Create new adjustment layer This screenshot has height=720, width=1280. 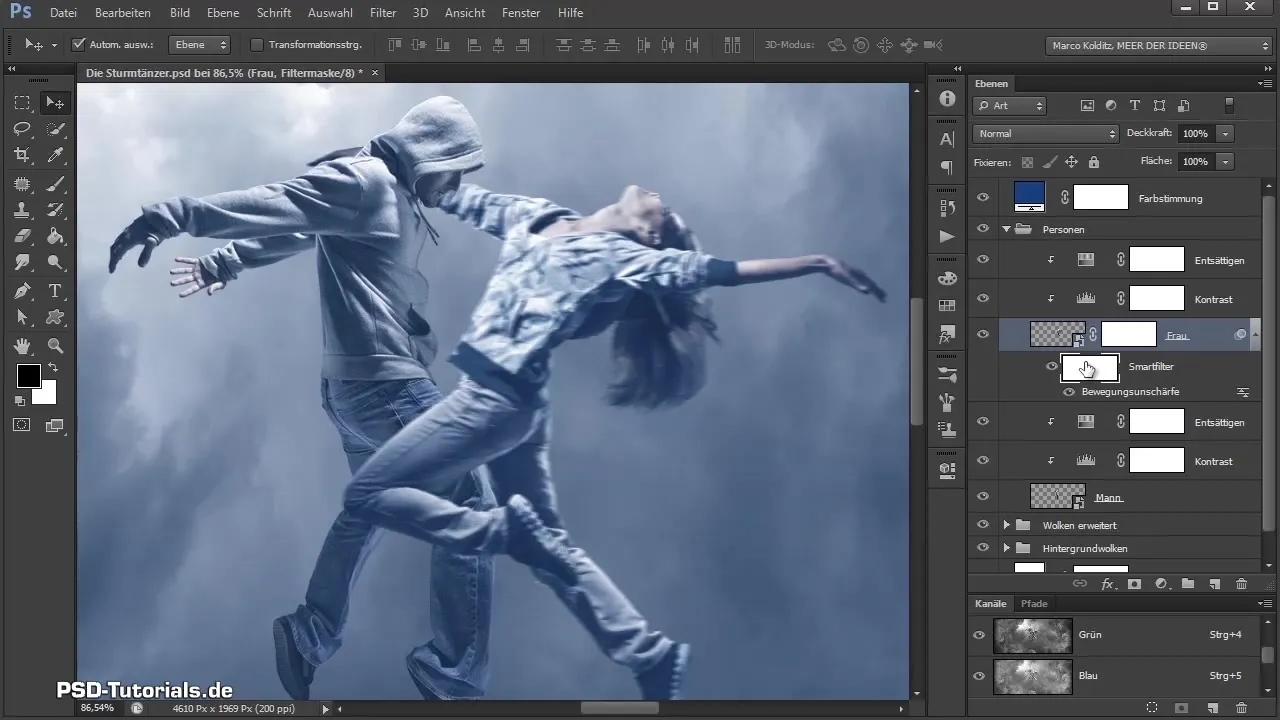click(1161, 583)
